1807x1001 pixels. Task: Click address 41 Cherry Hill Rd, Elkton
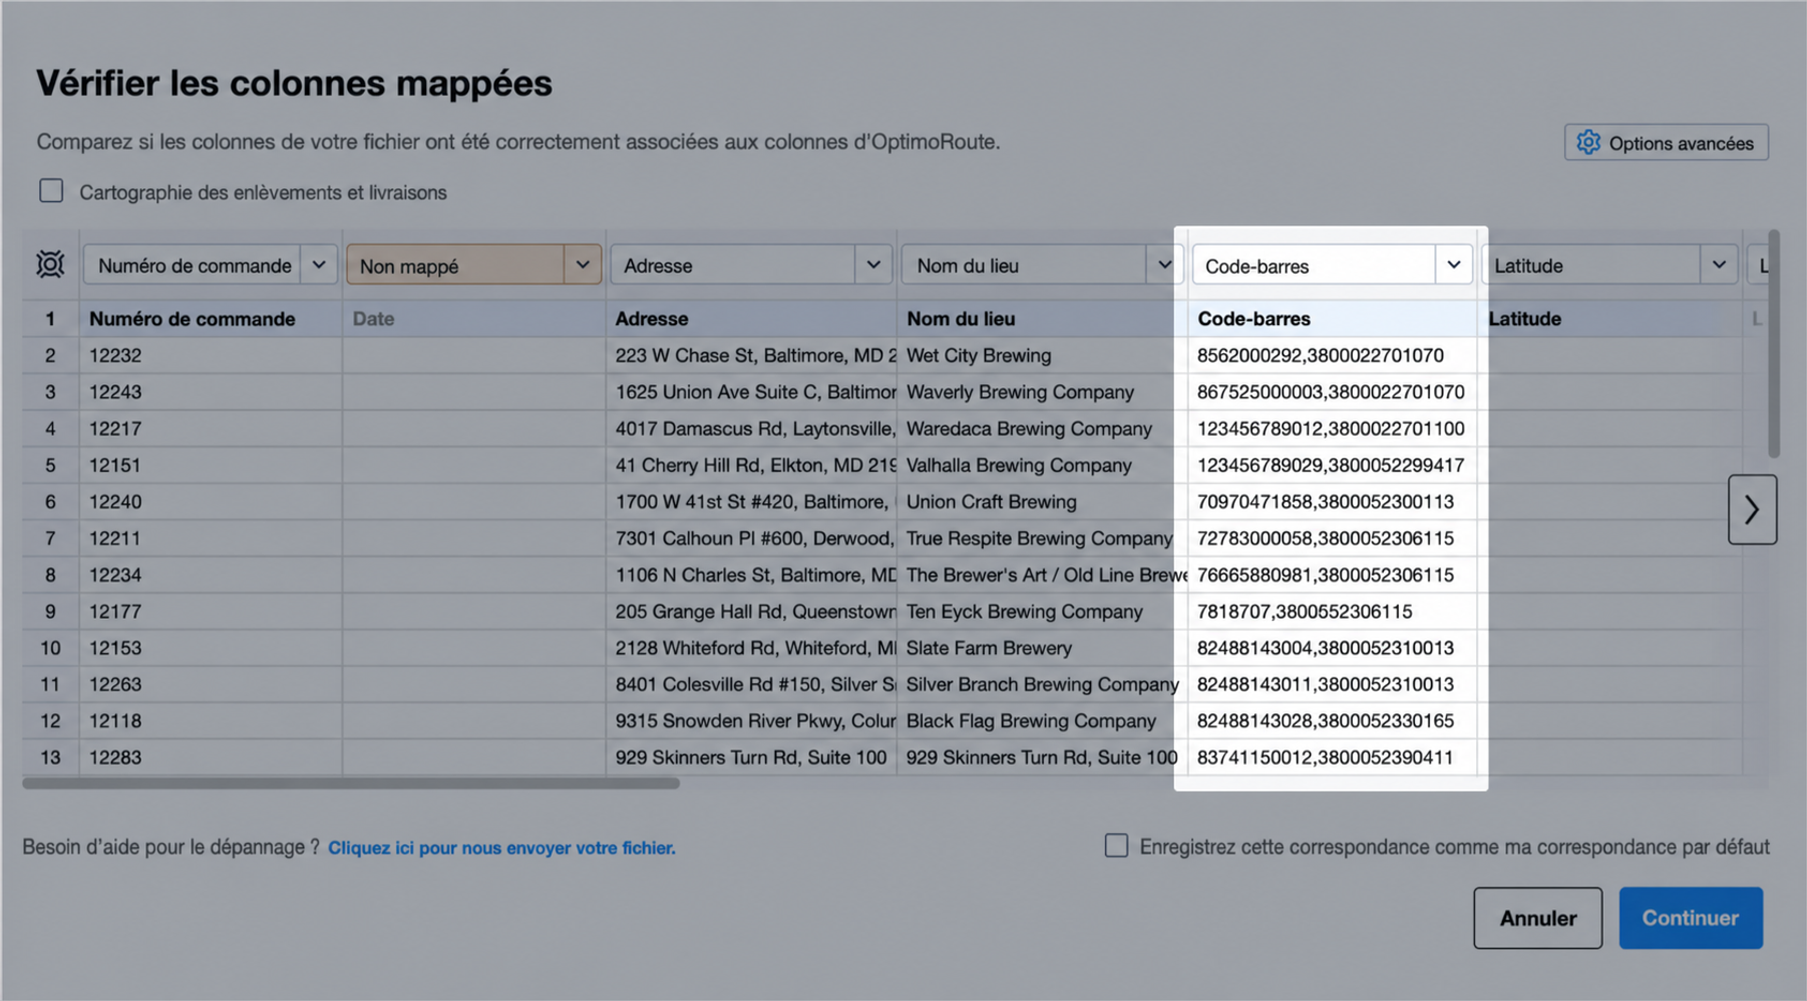(x=752, y=465)
